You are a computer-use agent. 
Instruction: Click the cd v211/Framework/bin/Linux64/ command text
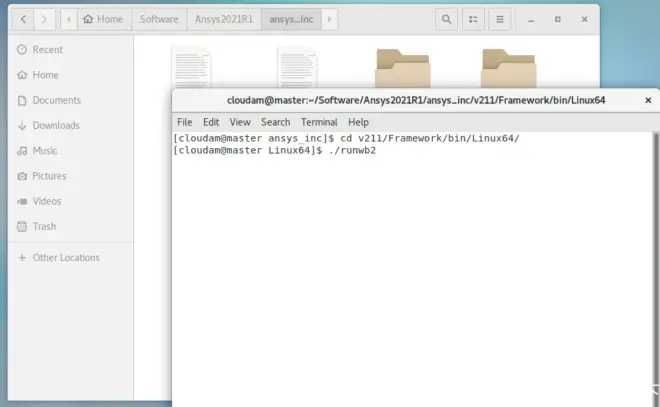point(430,138)
